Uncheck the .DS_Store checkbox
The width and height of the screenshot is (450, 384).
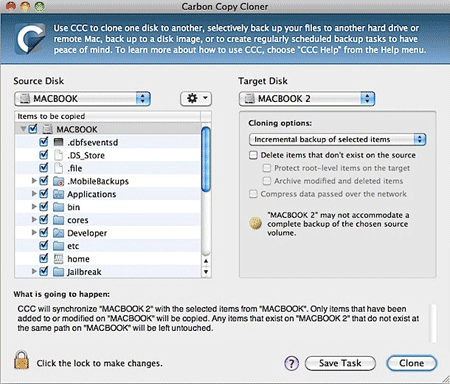(x=43, y=155)
